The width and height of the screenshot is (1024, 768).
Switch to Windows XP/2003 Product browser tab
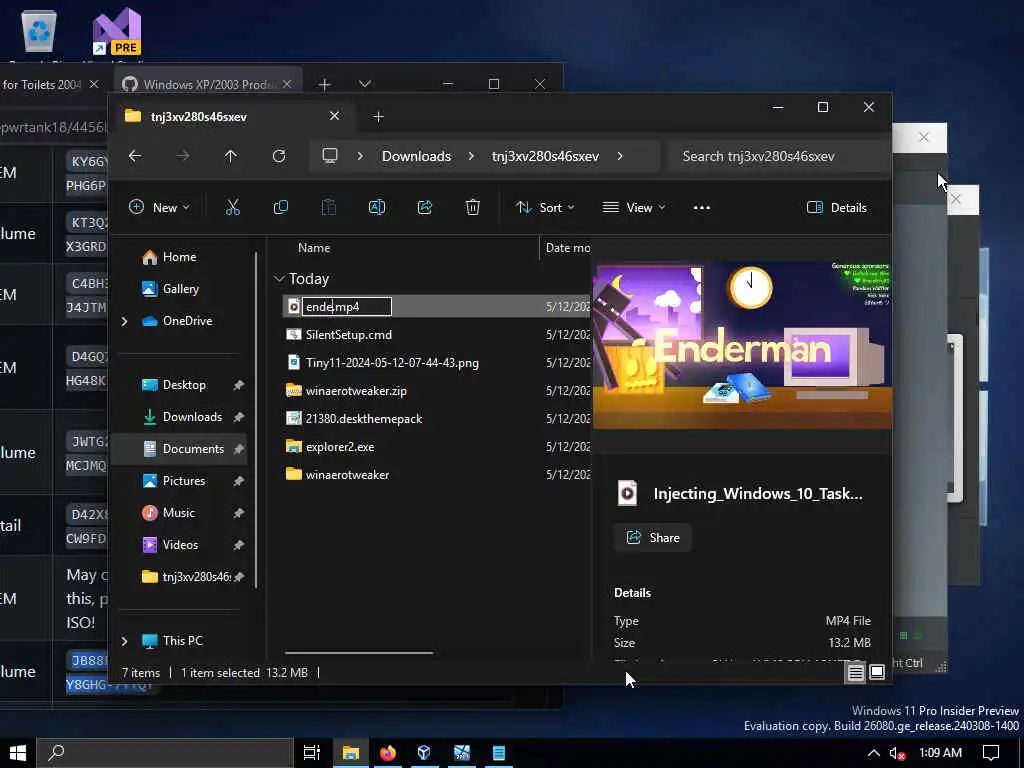click(209, 84)
